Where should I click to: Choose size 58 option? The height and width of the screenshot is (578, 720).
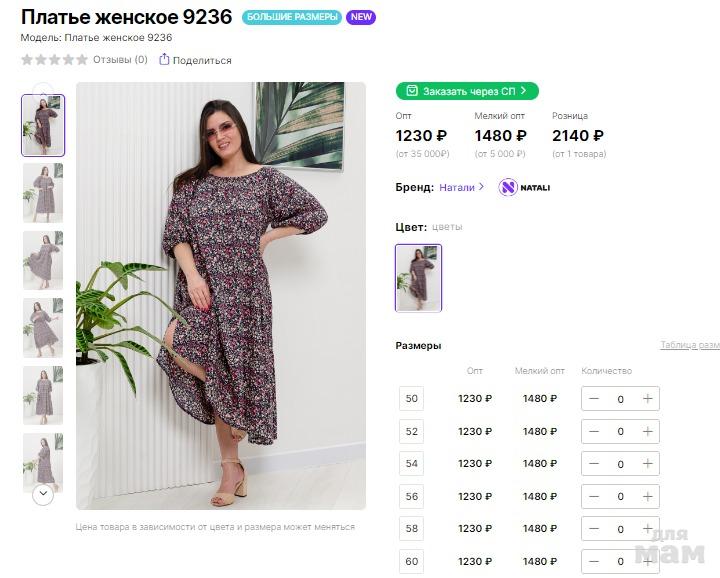point(411,529)
